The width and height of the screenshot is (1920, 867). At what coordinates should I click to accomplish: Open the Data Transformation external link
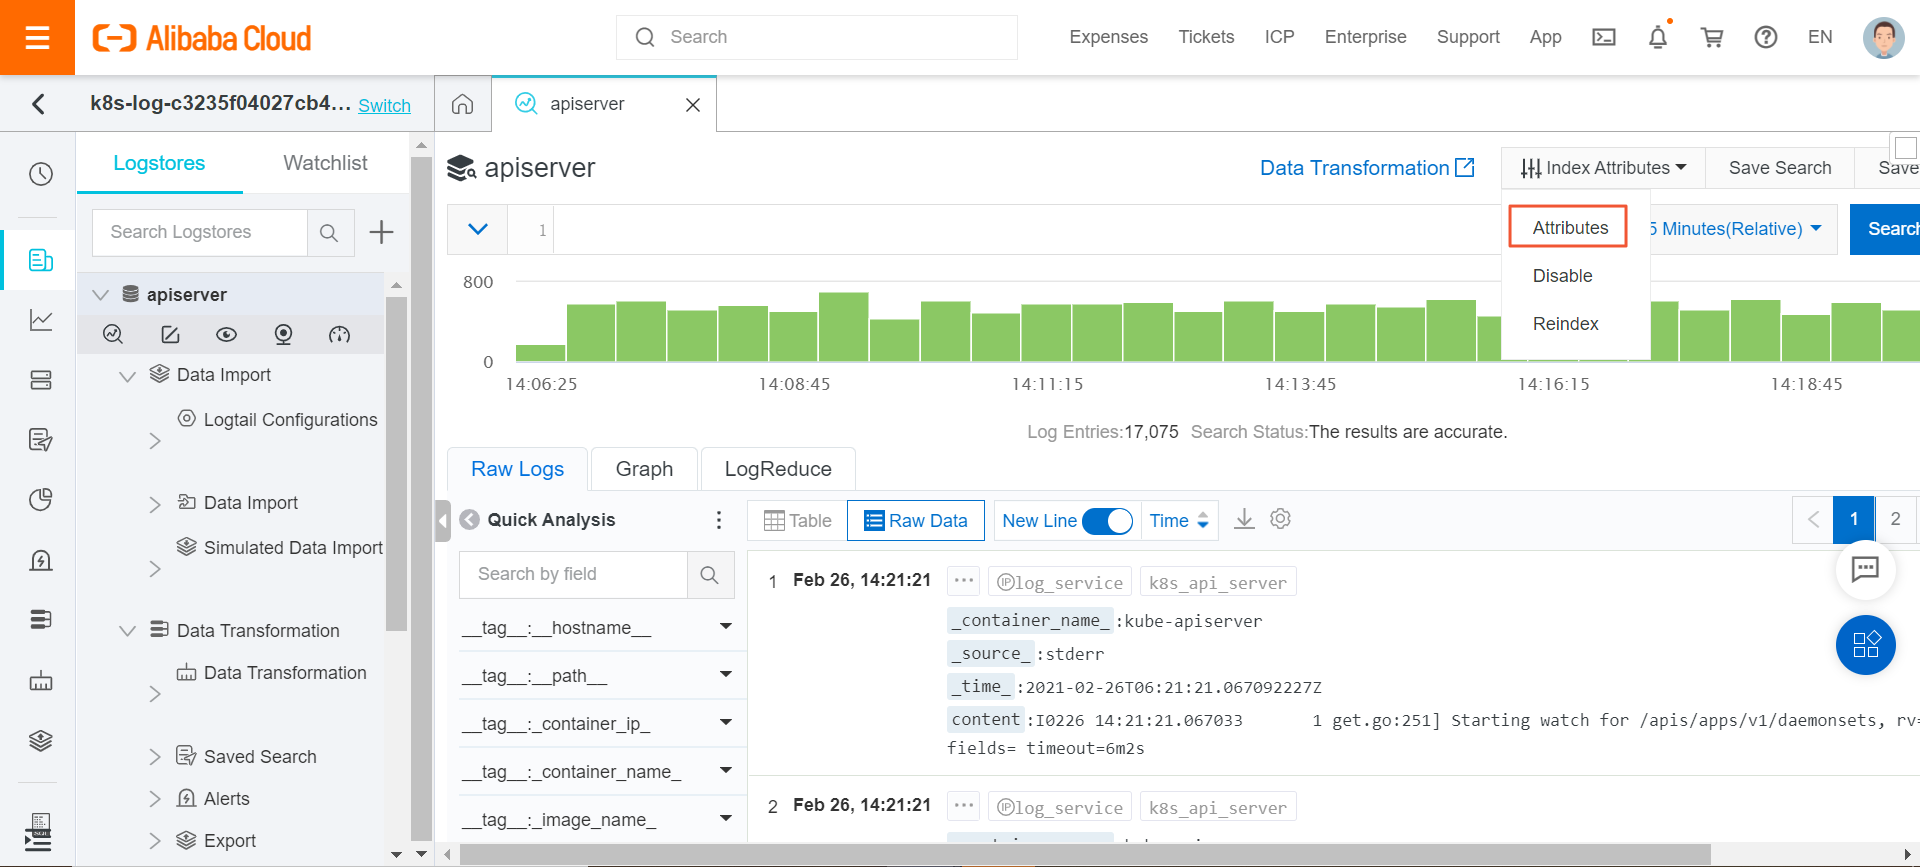tap(1367, 168)
